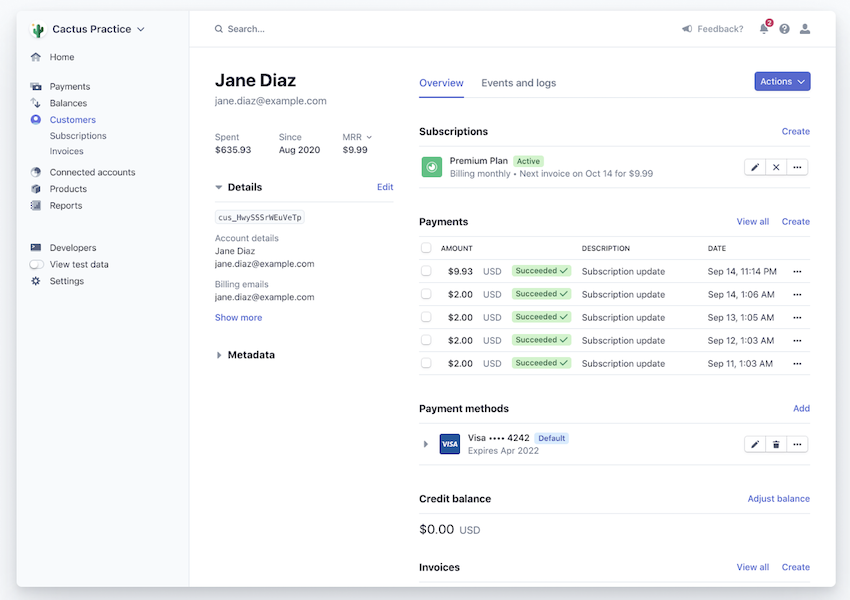Edit the Visa payment method pencil icon
This screenshot has width=850, height=600.
[x=755, y=443]
